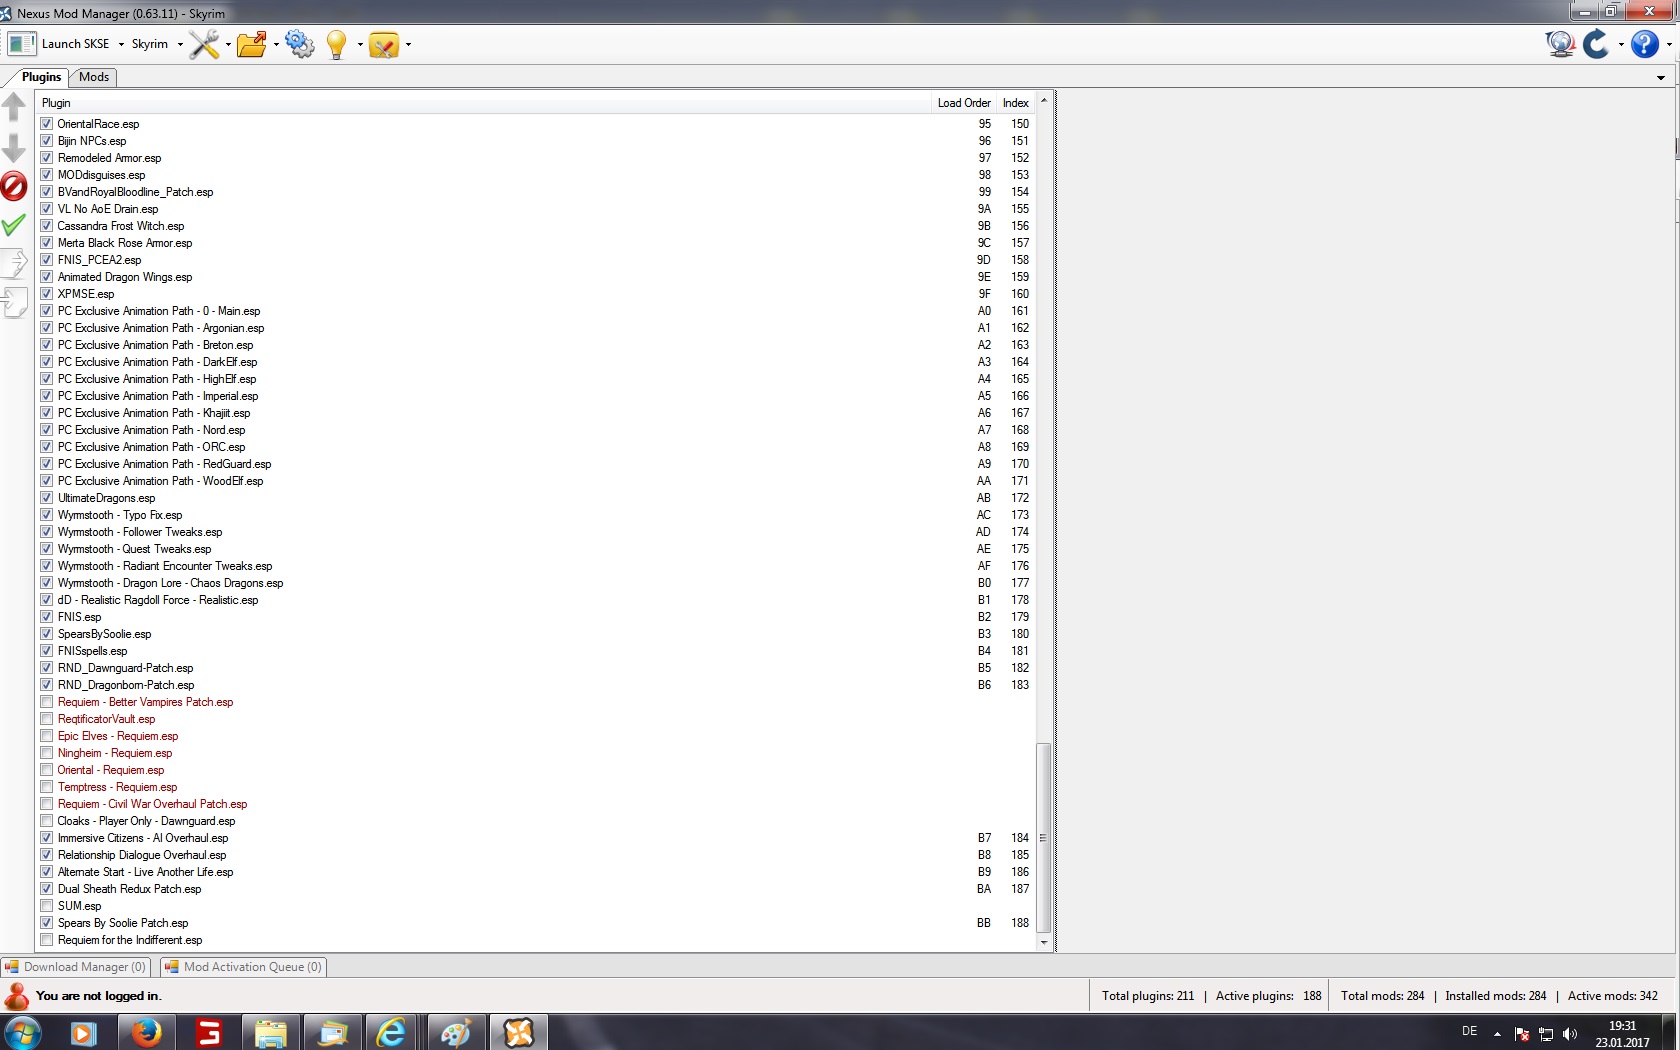Open the tab panel options dropdown arrow
Screen dimensions: 1680x1050
tap(1661, 78)
